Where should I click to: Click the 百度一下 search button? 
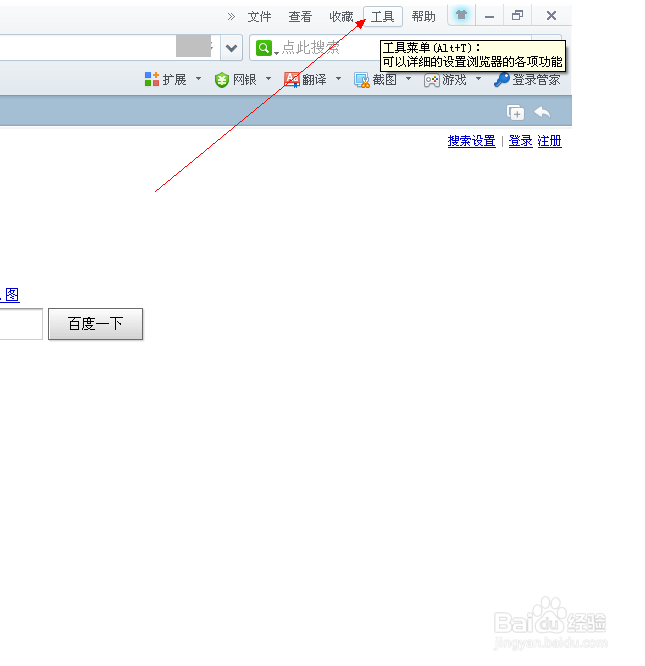click(x=96, y=324)
